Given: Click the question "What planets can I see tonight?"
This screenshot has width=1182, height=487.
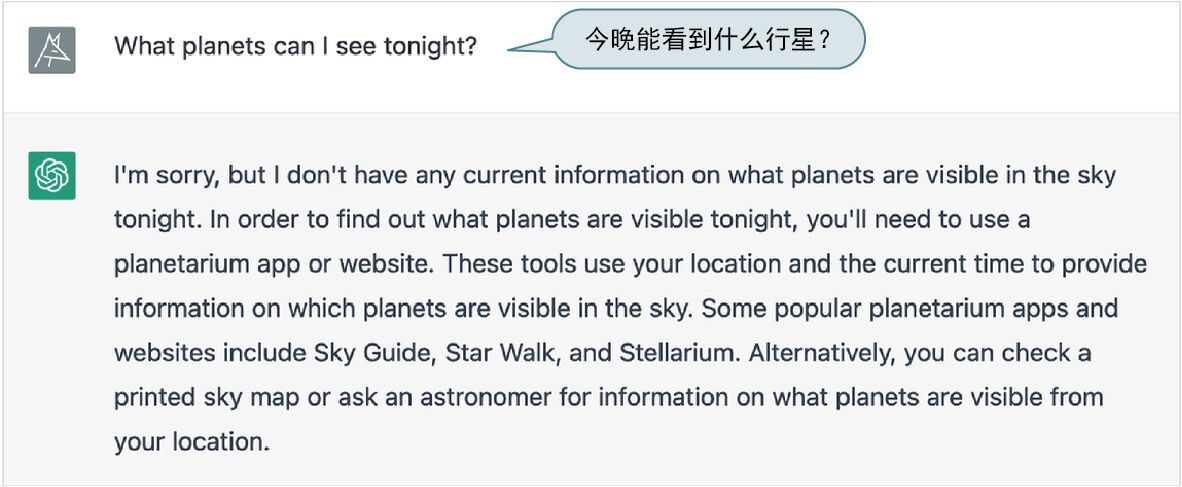Looking at the screenshot, I should click(295, 46).
